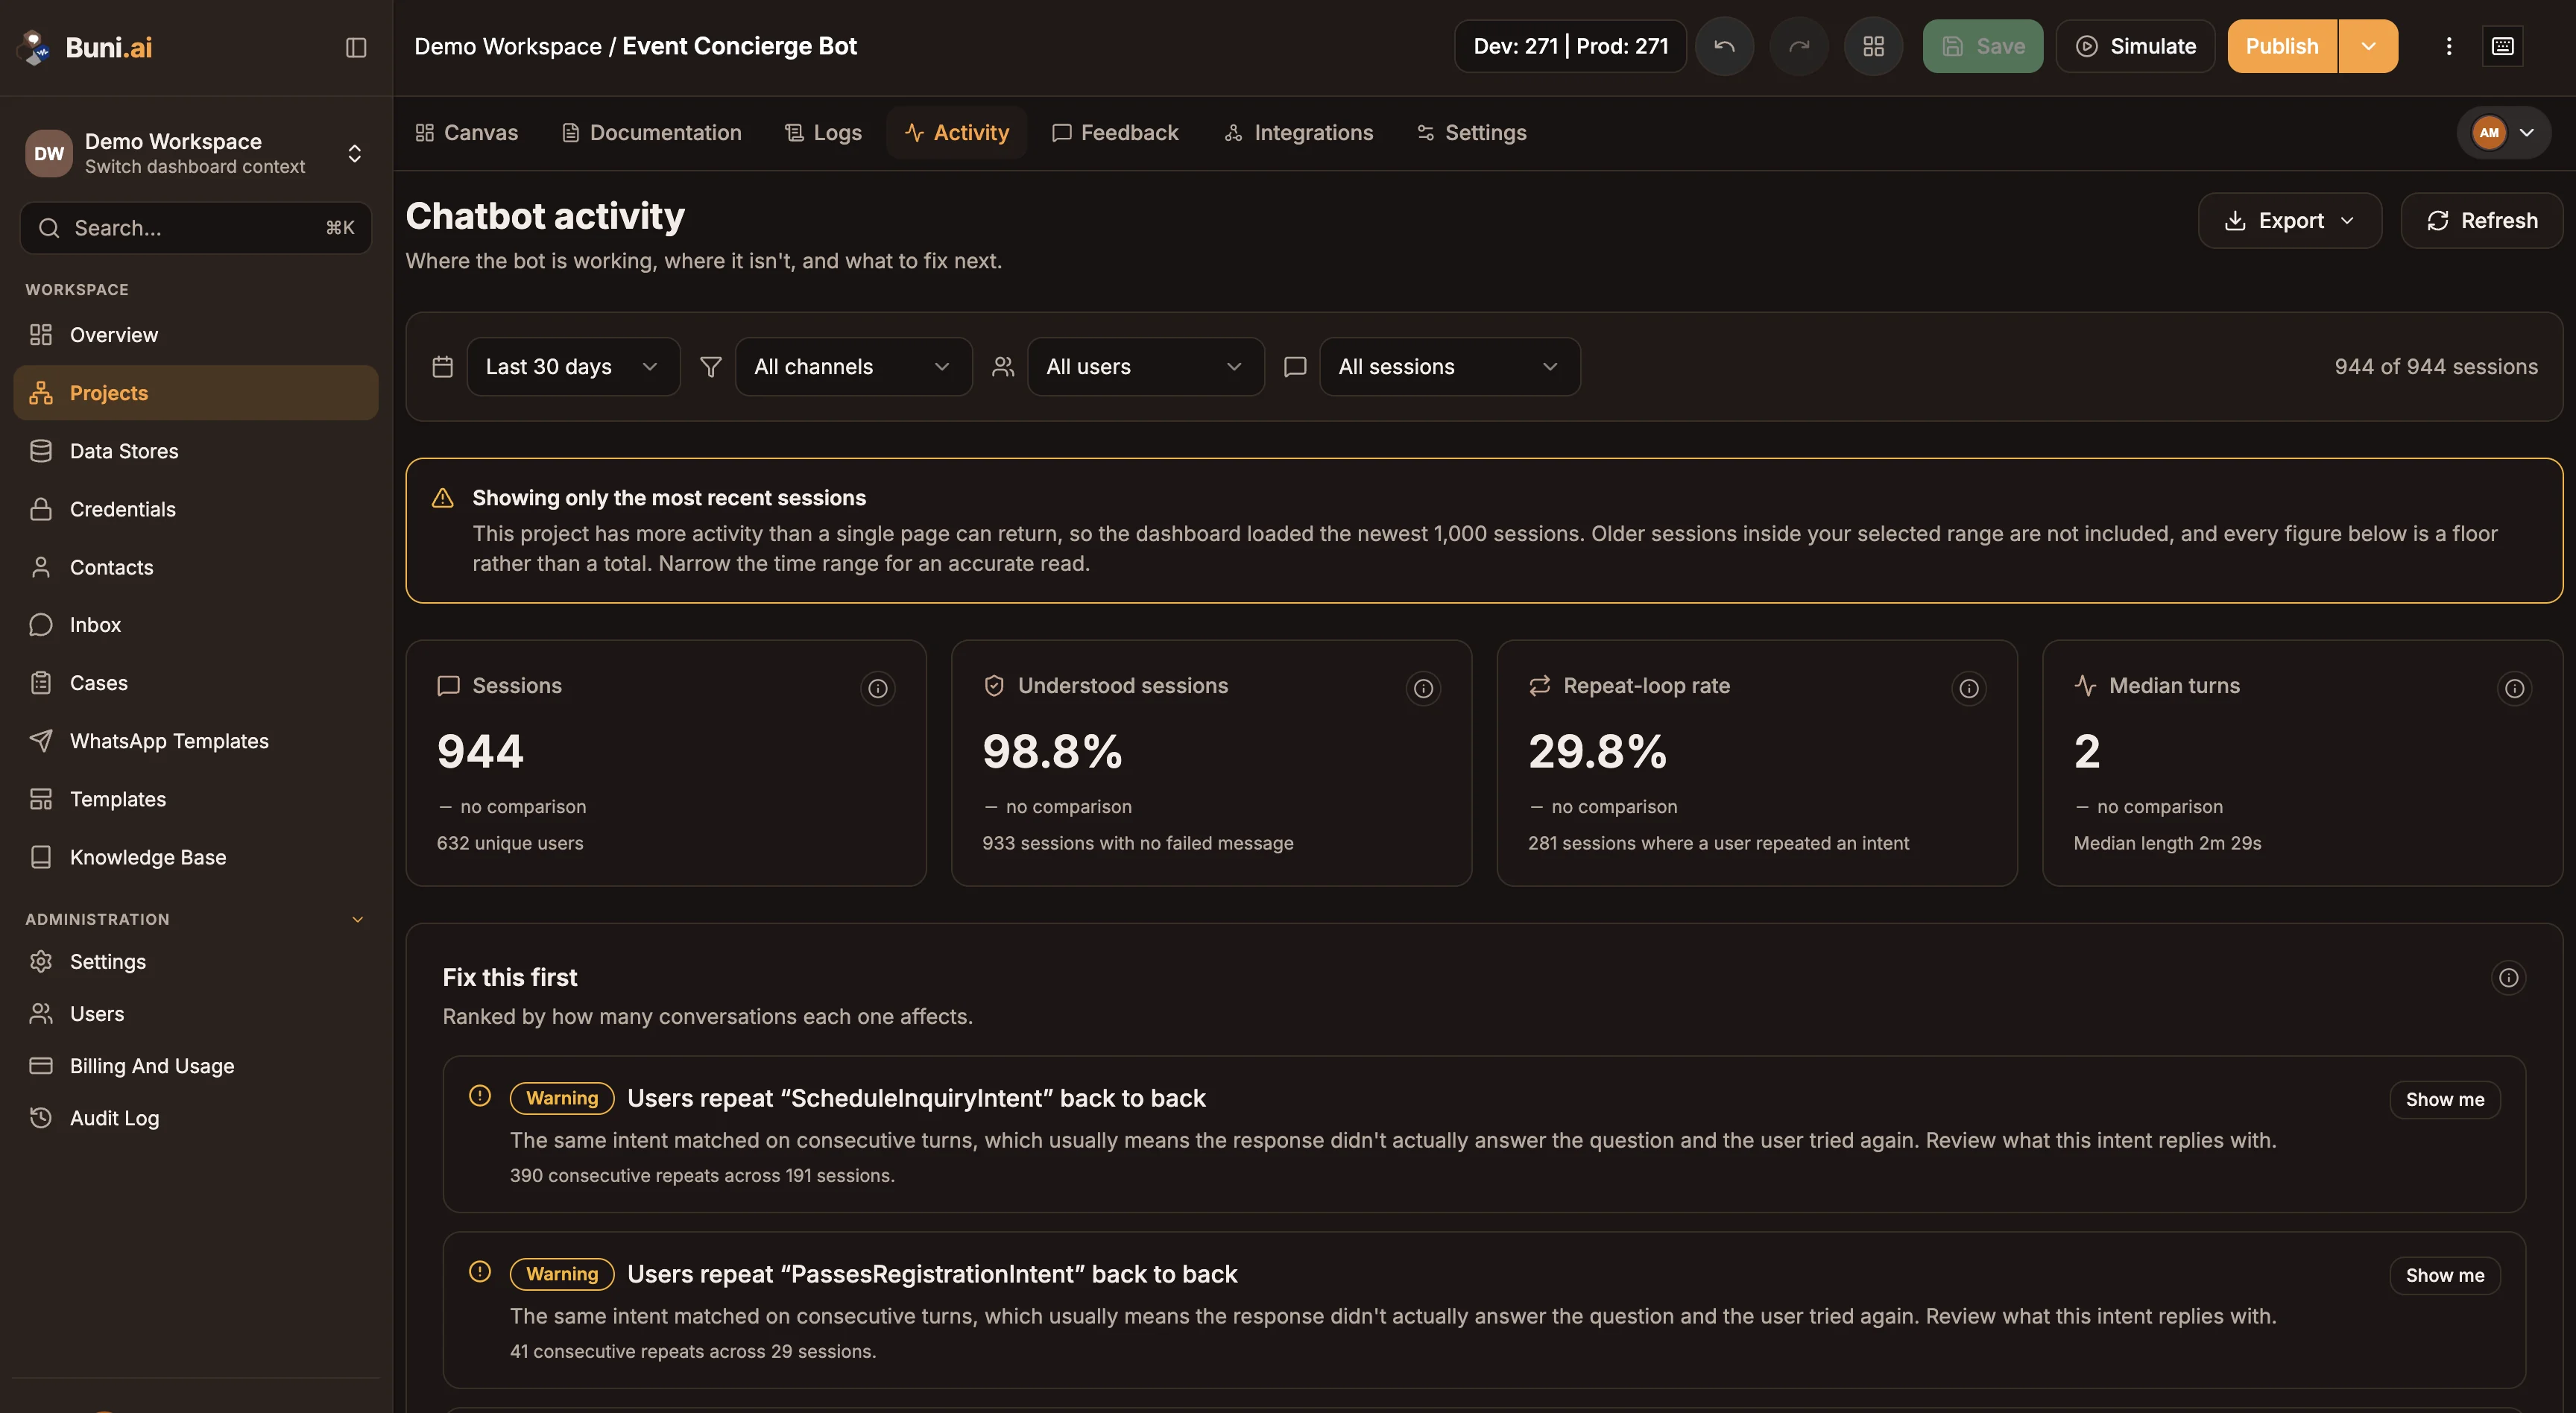
Task: Switch to the Documentation tab
Action: [652, 133]
